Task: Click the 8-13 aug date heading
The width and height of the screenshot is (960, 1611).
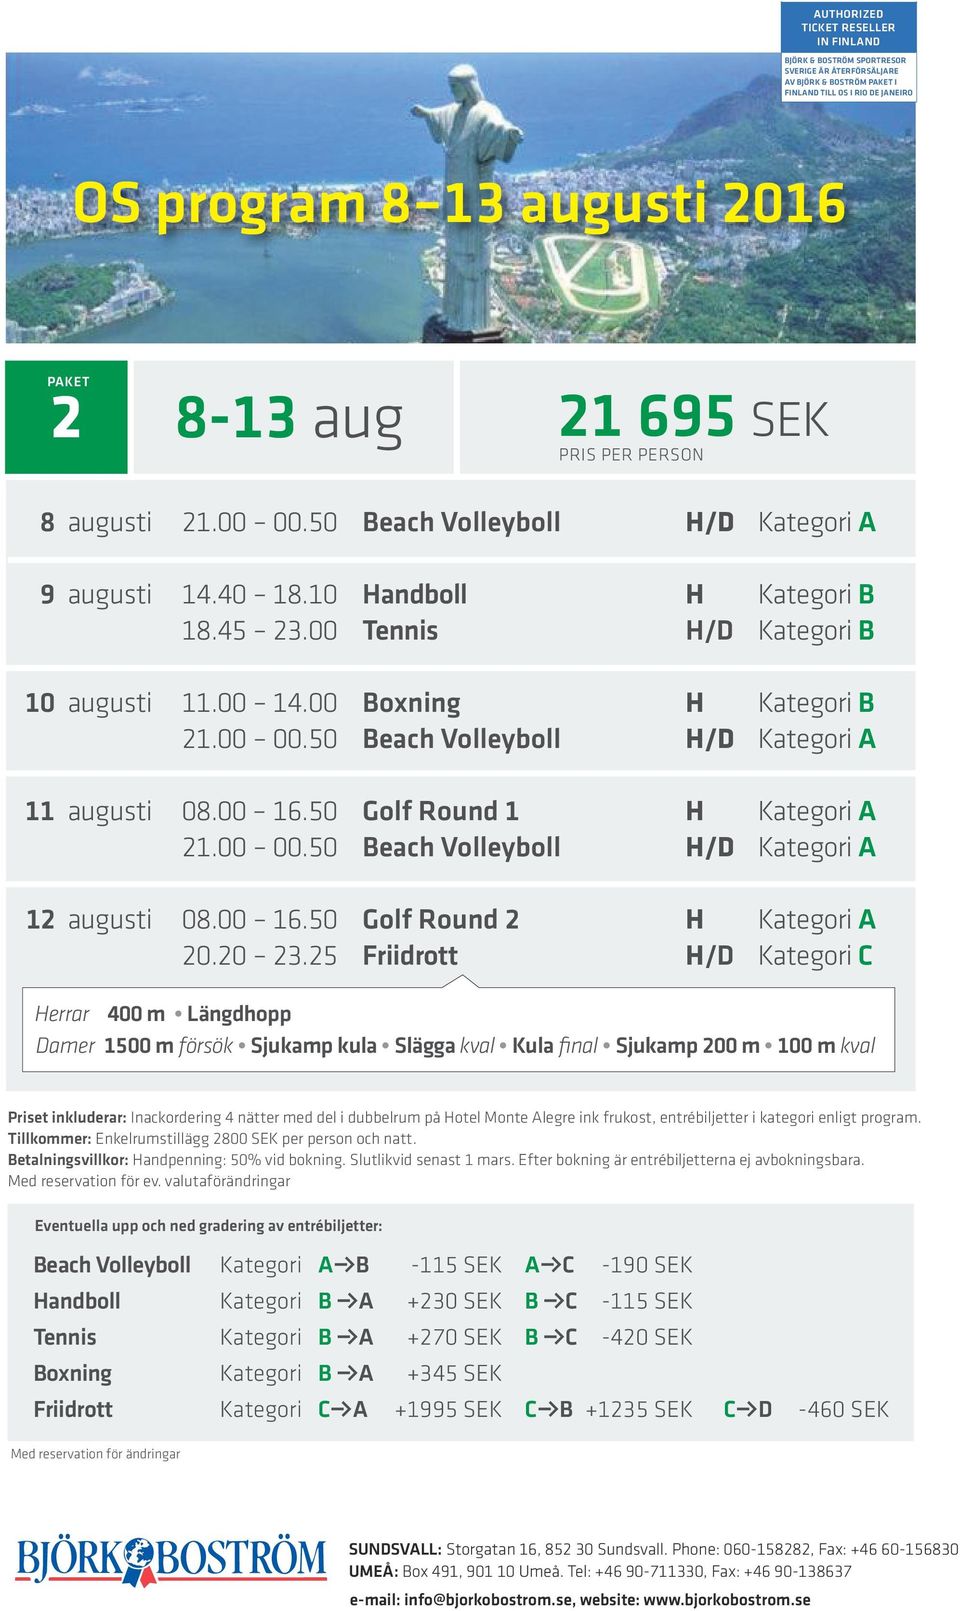Action: [289, 418]
